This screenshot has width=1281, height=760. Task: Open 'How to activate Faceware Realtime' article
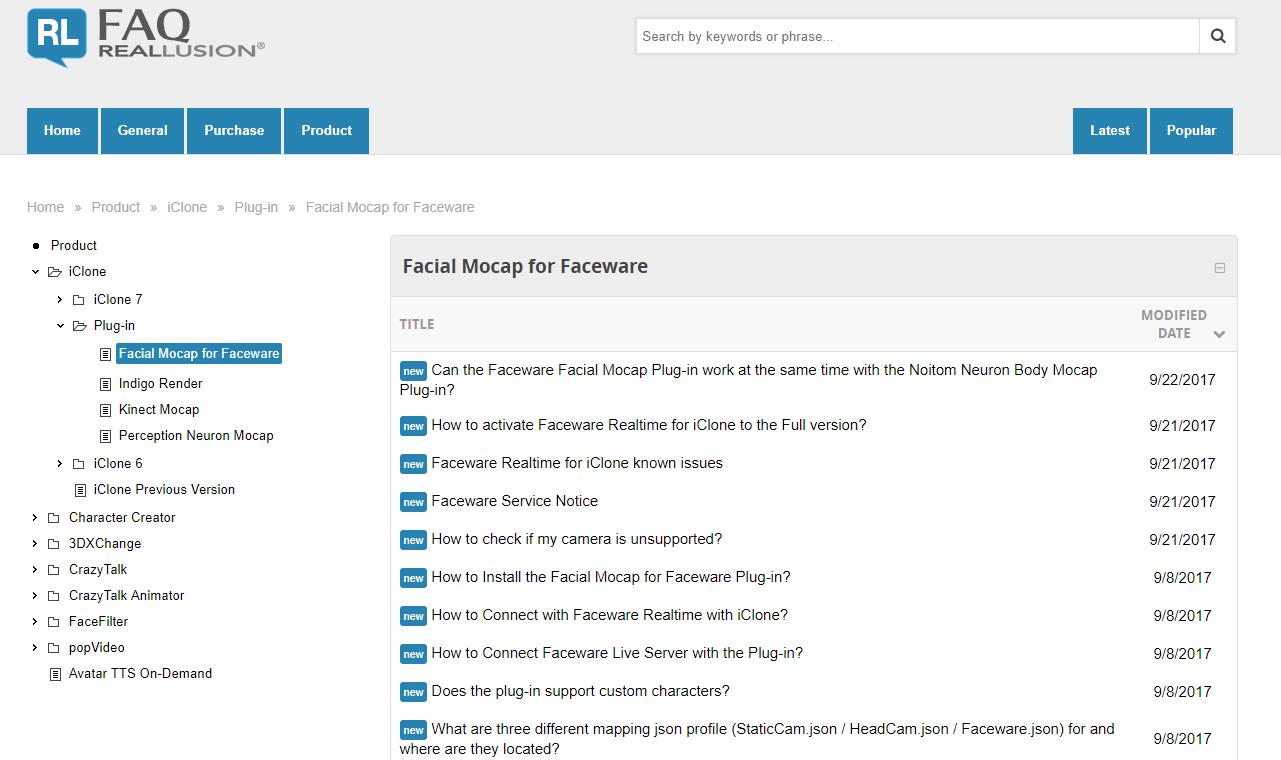pyautogui.click(x=649, y=425)
